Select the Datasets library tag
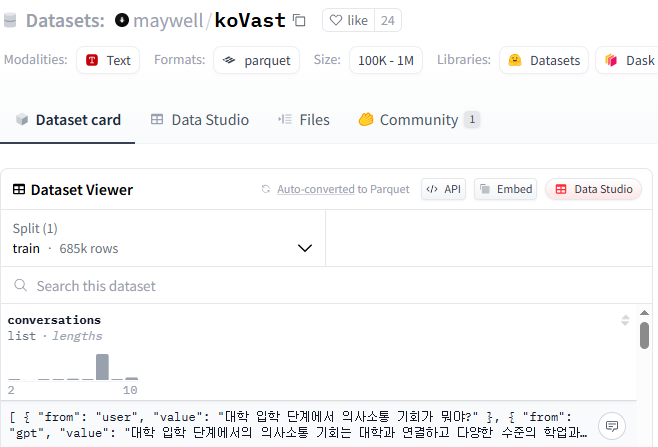Viewport: 658px width, 447px height. [x=544, y=60]
